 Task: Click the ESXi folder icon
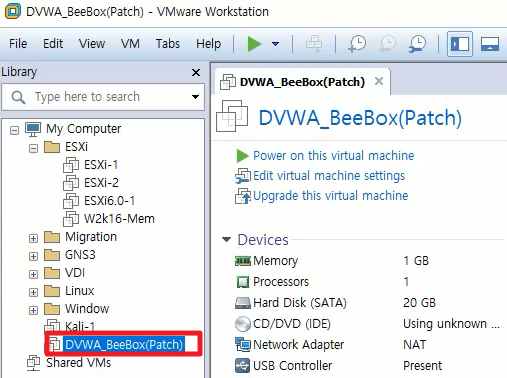tap(52, 147)
